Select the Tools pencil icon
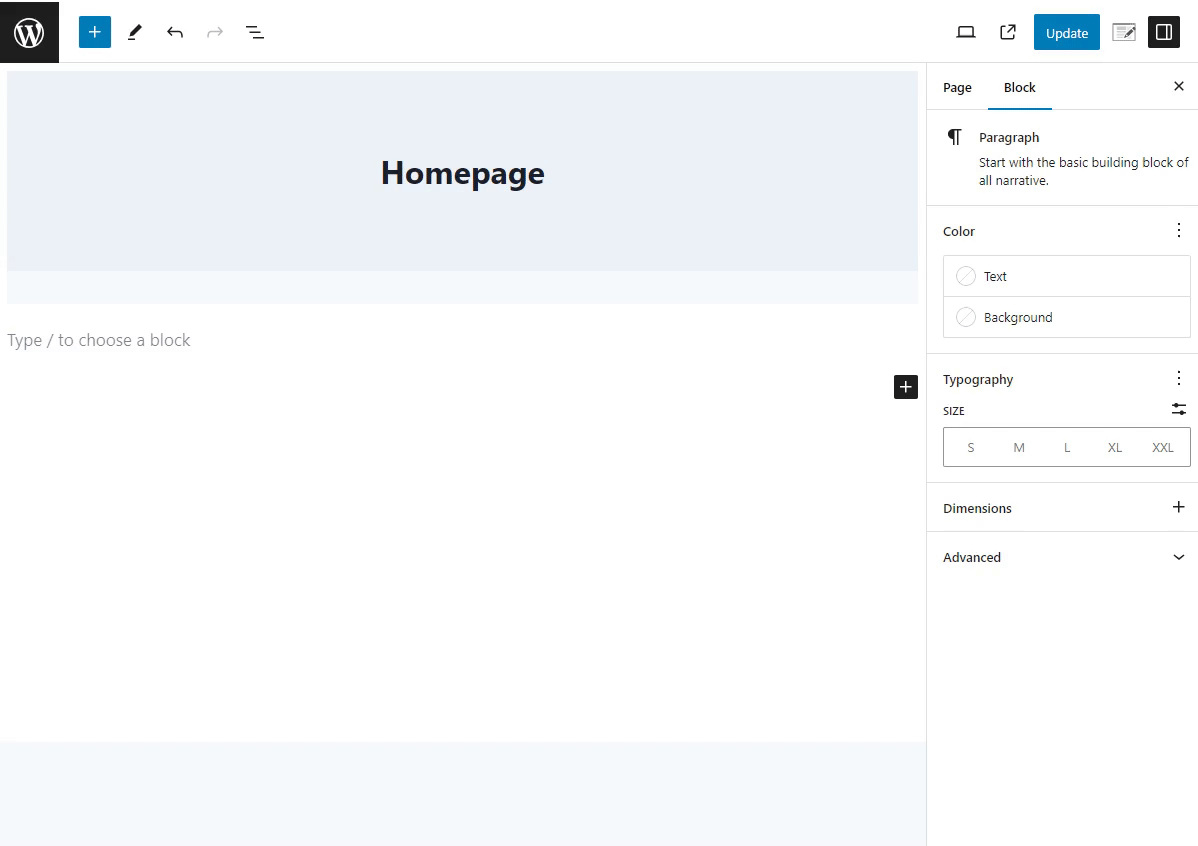 tap(134, 32)
